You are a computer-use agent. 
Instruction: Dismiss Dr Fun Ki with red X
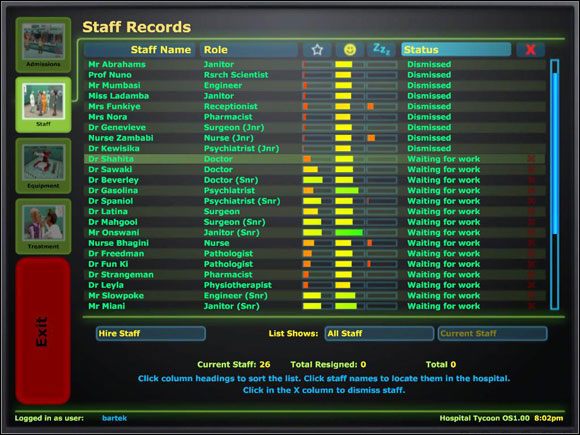coord(531,264)
